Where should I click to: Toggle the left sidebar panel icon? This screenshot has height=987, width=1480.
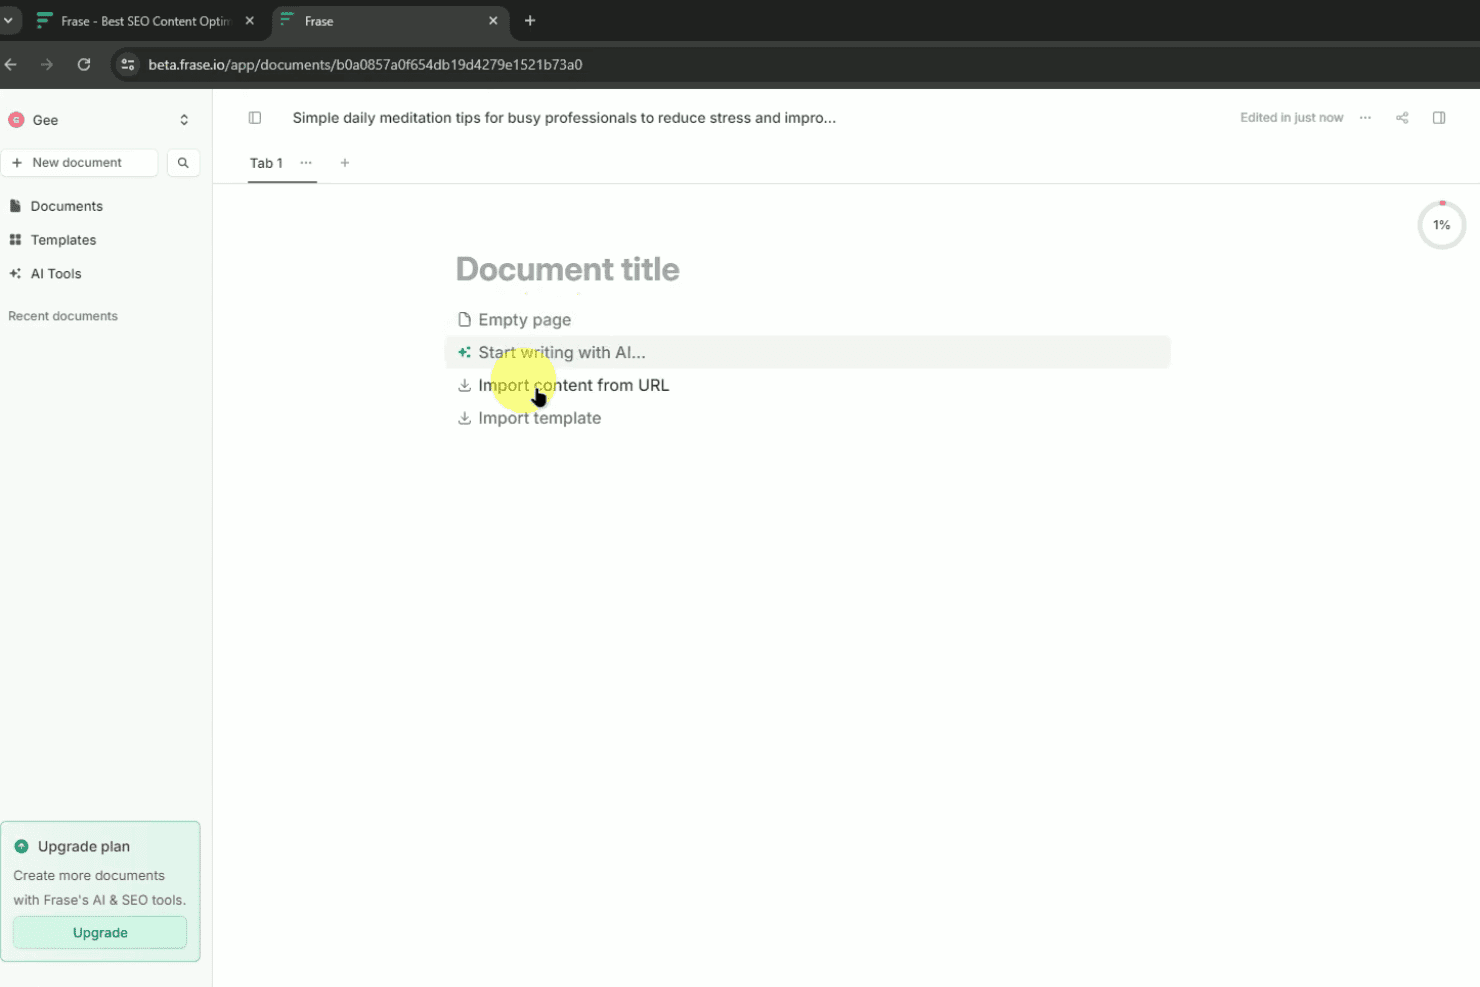(x=255, y=118)
